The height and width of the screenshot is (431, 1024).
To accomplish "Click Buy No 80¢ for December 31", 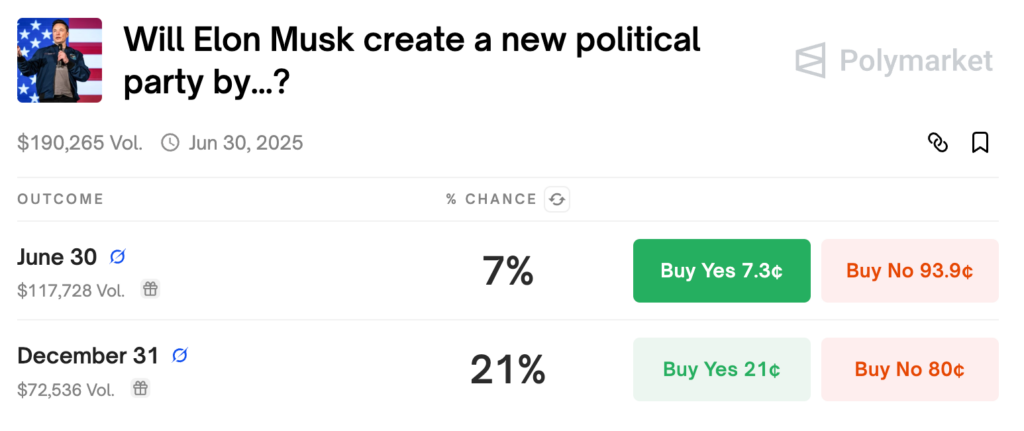I will click(910, 369).
